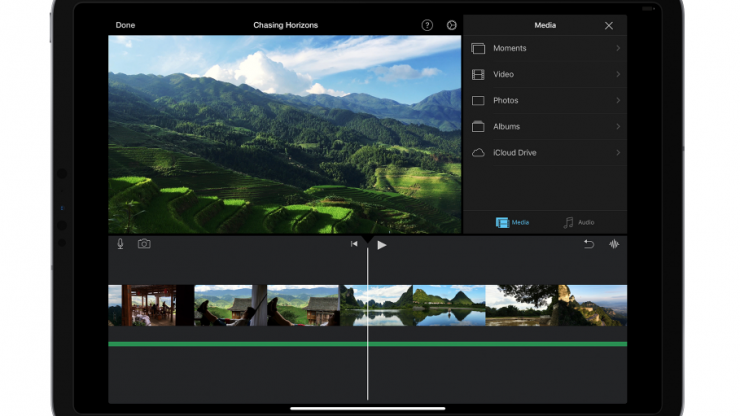Screen dimensions: 740x416
Task: Select the restaurant interior clip in timeline
Action: coord(150,305)
